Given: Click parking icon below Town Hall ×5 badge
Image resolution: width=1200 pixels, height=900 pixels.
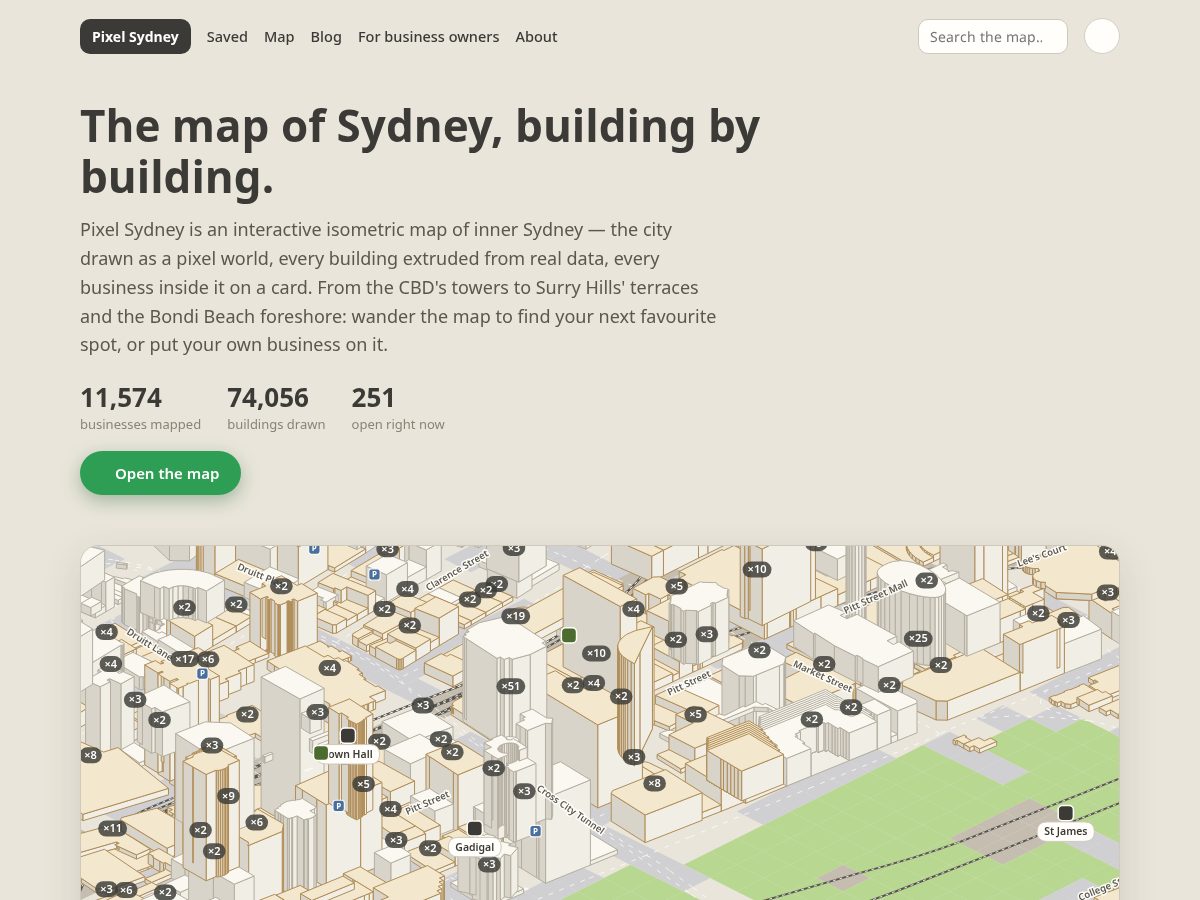Looking at the screenshot, I should coord(338,806).
